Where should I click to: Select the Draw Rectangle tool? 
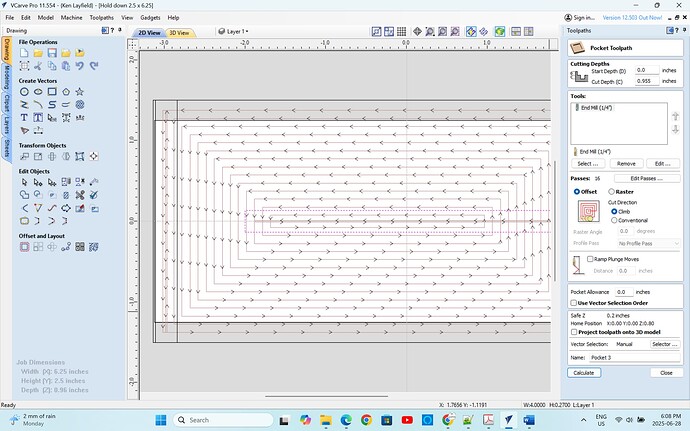[52, 92]
